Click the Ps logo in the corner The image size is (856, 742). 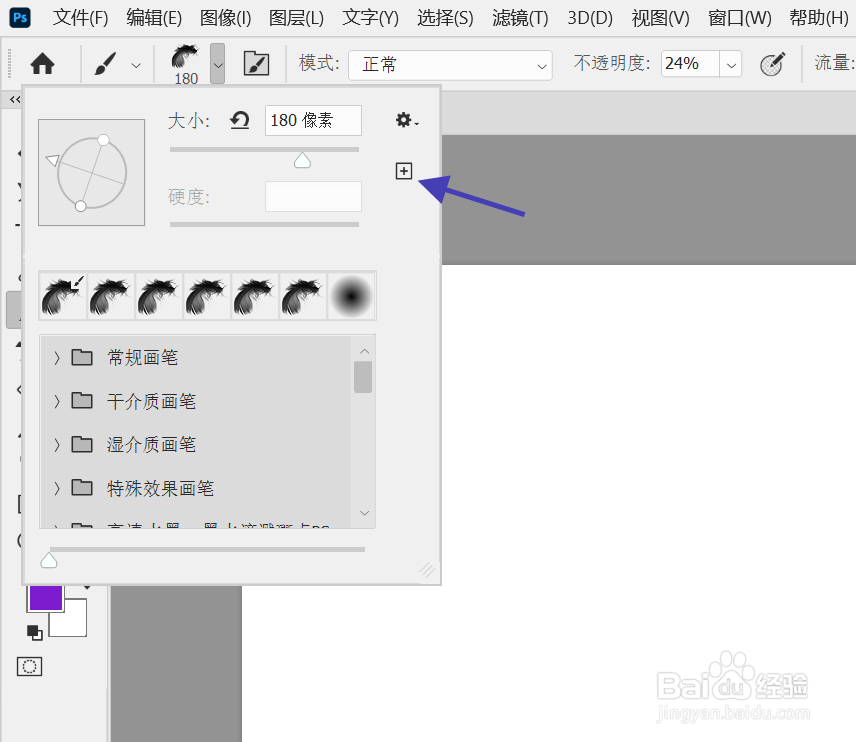19,17
